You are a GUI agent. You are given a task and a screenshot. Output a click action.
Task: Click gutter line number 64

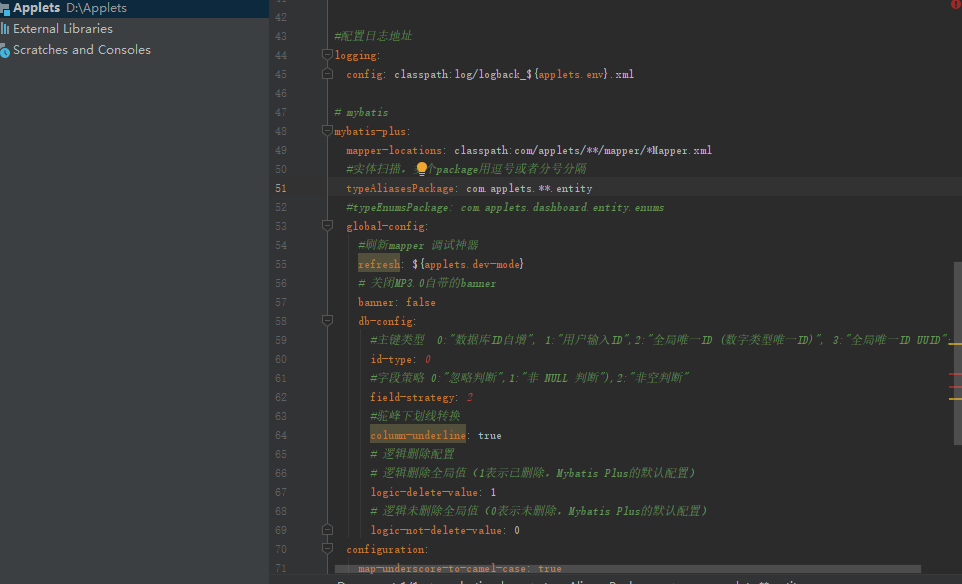(281, 436)
